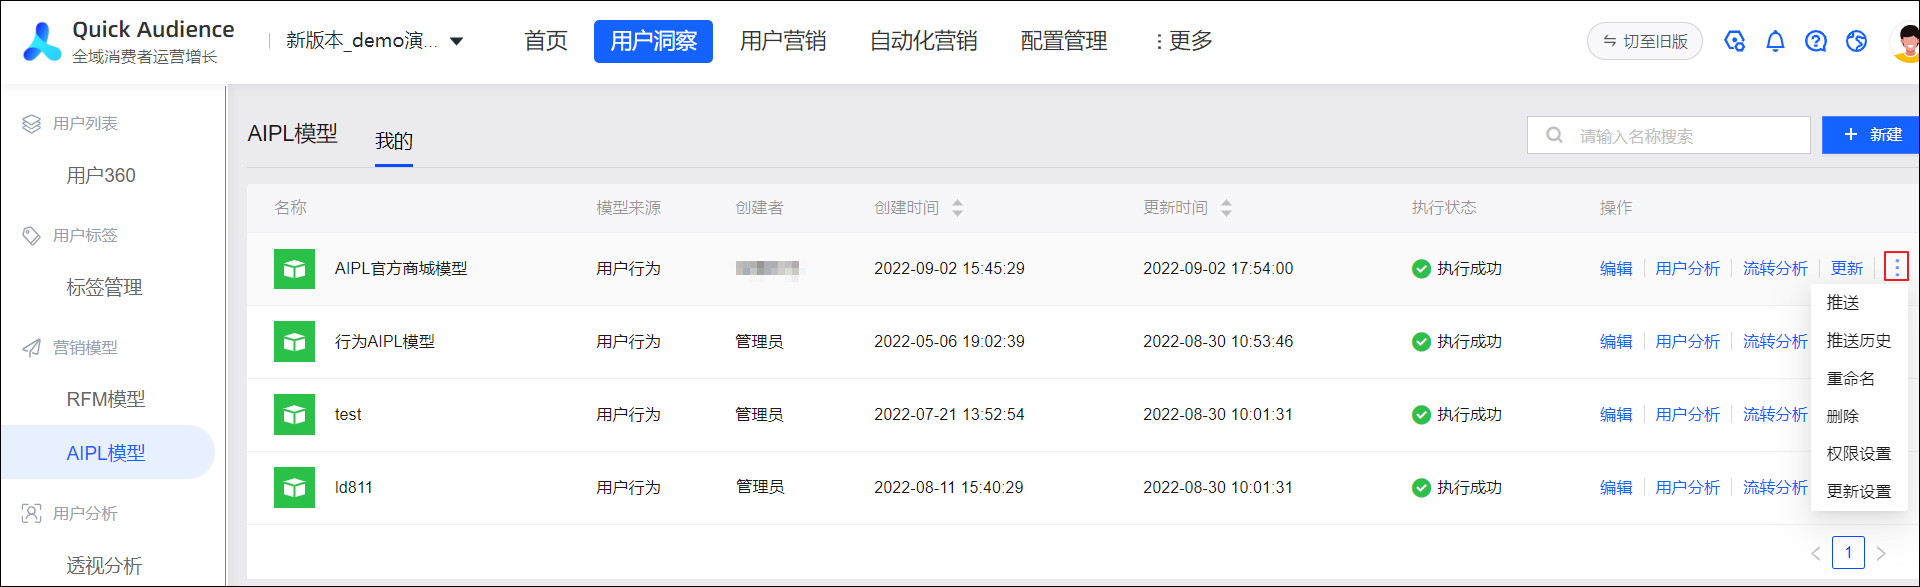Click 流转分析 for AIPL官方商城模型
This screenshot has width=1920, height=587.
1775,269
